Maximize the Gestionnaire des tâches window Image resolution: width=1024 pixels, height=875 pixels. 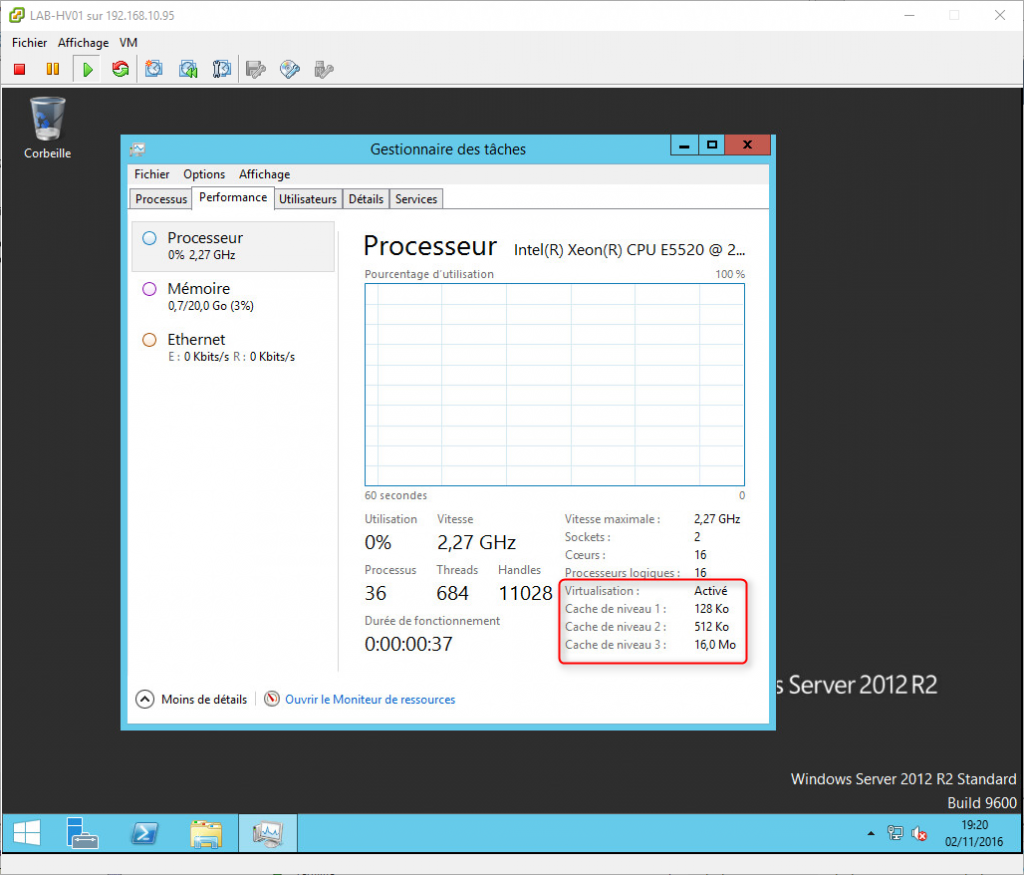pyautogui.click(x=712, y=145)
